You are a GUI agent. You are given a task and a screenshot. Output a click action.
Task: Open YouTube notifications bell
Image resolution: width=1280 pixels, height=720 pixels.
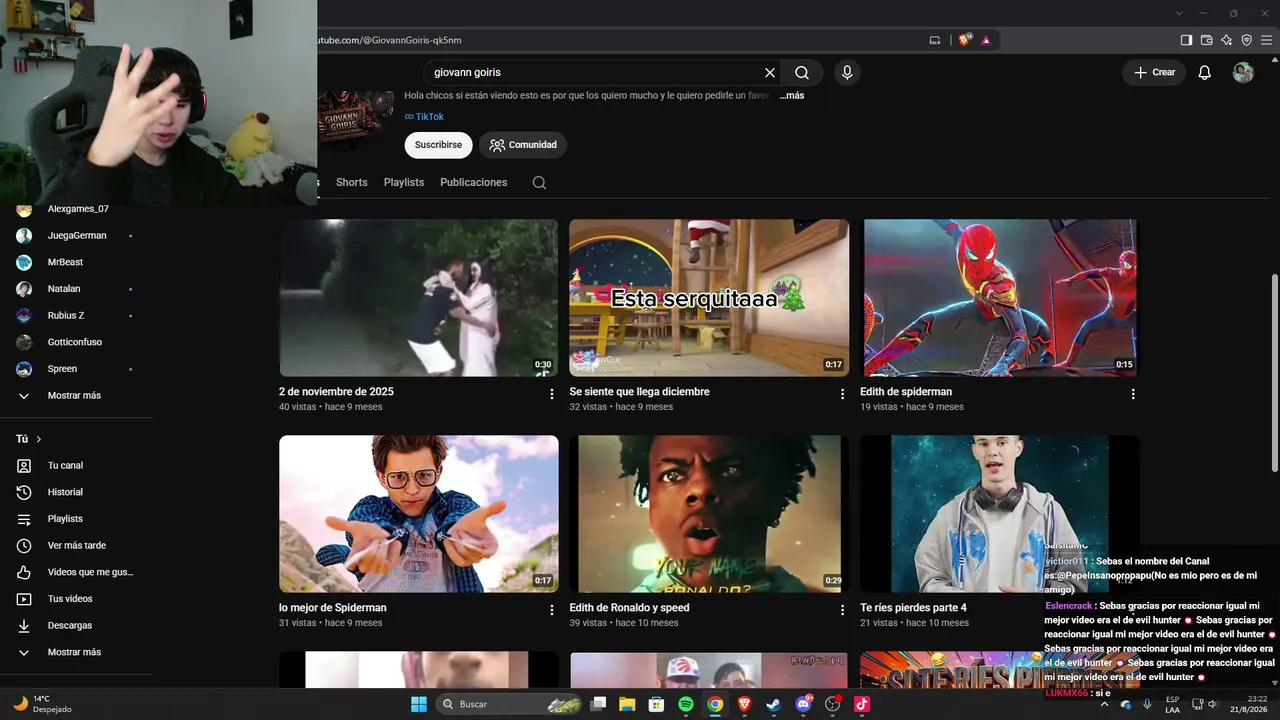pyautogui.click(x=1205, y=73)
